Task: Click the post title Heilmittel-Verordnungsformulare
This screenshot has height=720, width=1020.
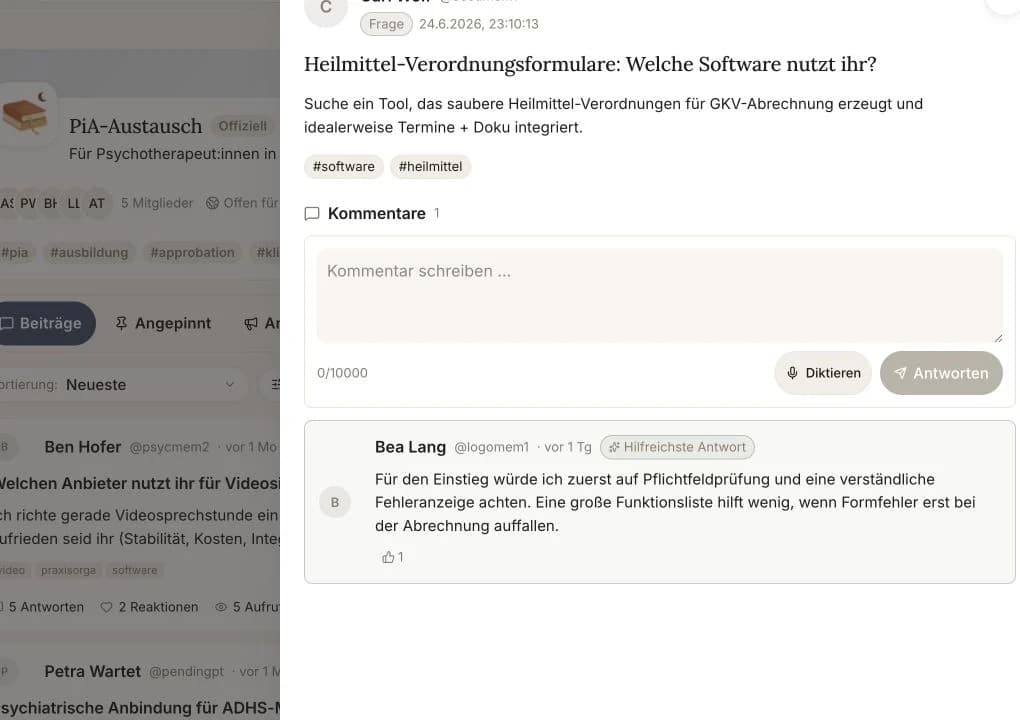Action: (x=590, y=64)
